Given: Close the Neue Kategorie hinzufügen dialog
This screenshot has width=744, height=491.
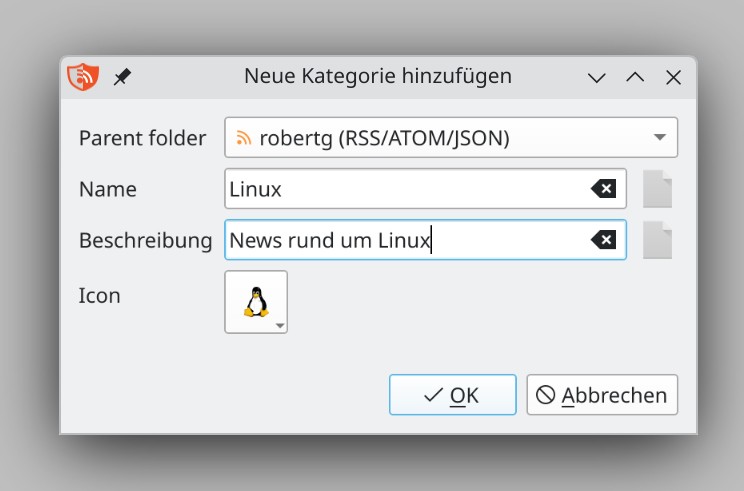Looking at the screenshot, I should (673, 77).
